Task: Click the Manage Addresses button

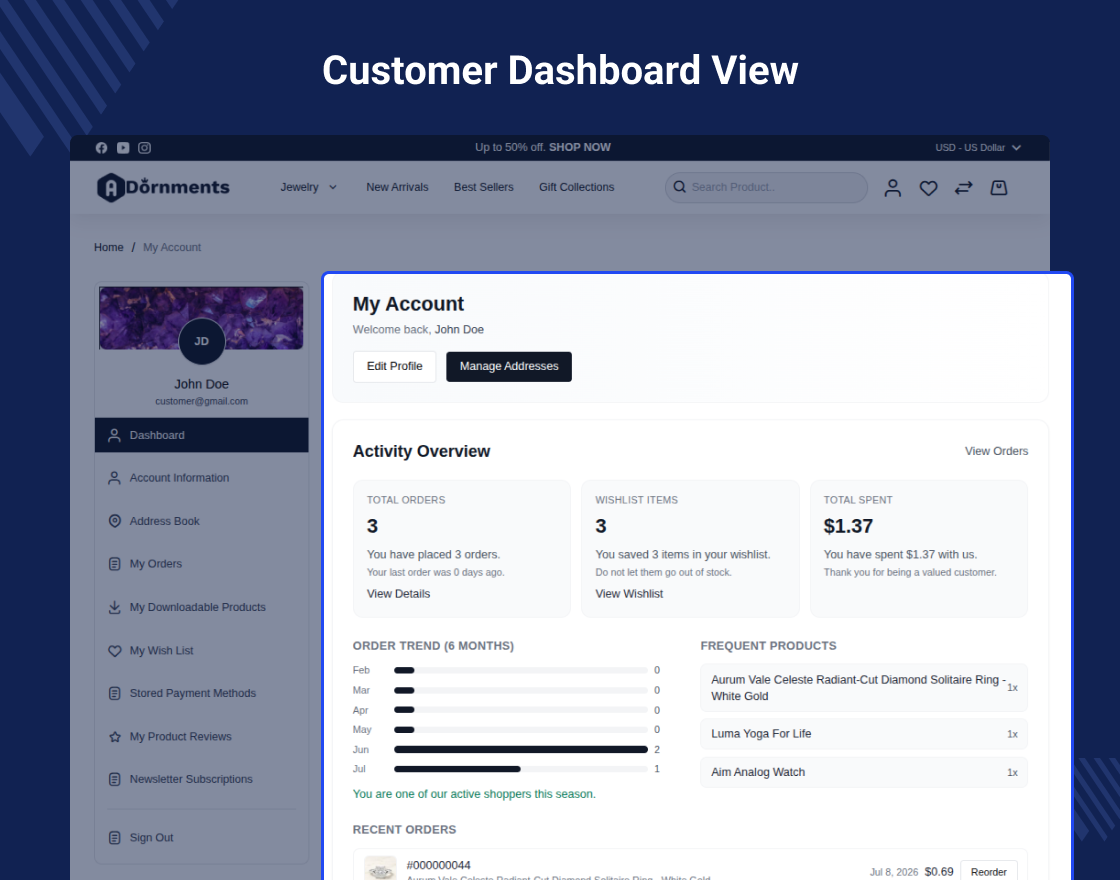Action: click(509, 366)
